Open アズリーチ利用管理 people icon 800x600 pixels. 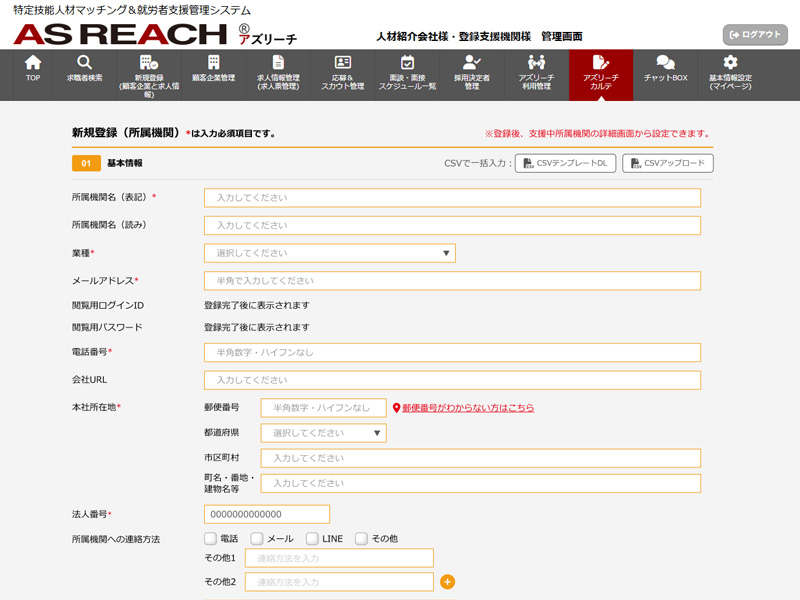point(536,62)
